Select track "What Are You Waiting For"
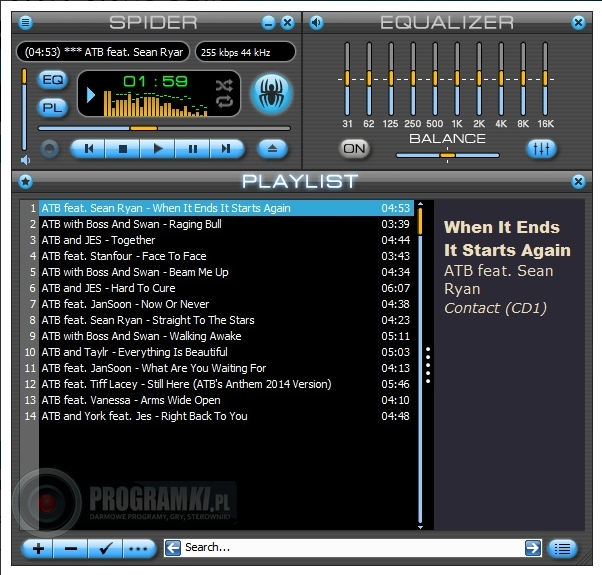The height and width of the screenshot is (575, 602). [226, 368]
